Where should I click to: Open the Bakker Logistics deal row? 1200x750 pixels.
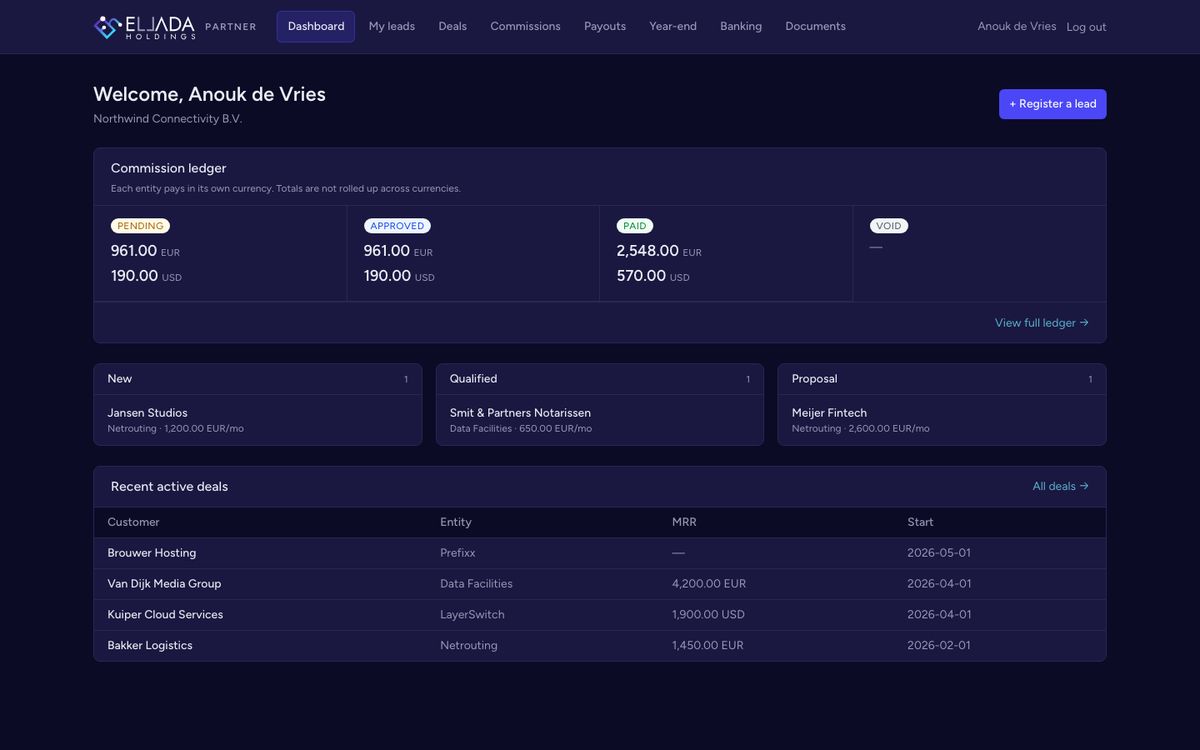600,646
